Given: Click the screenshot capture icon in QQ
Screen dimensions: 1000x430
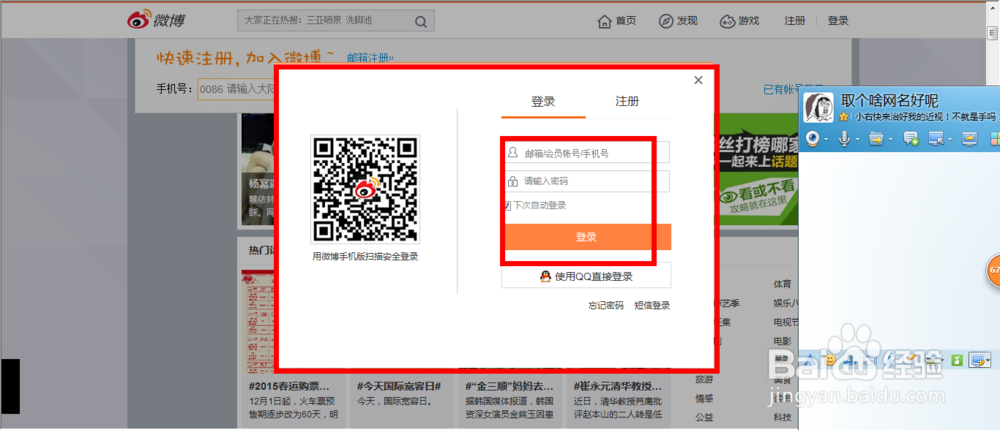Looking at the screenshot, I should [976, 360].
